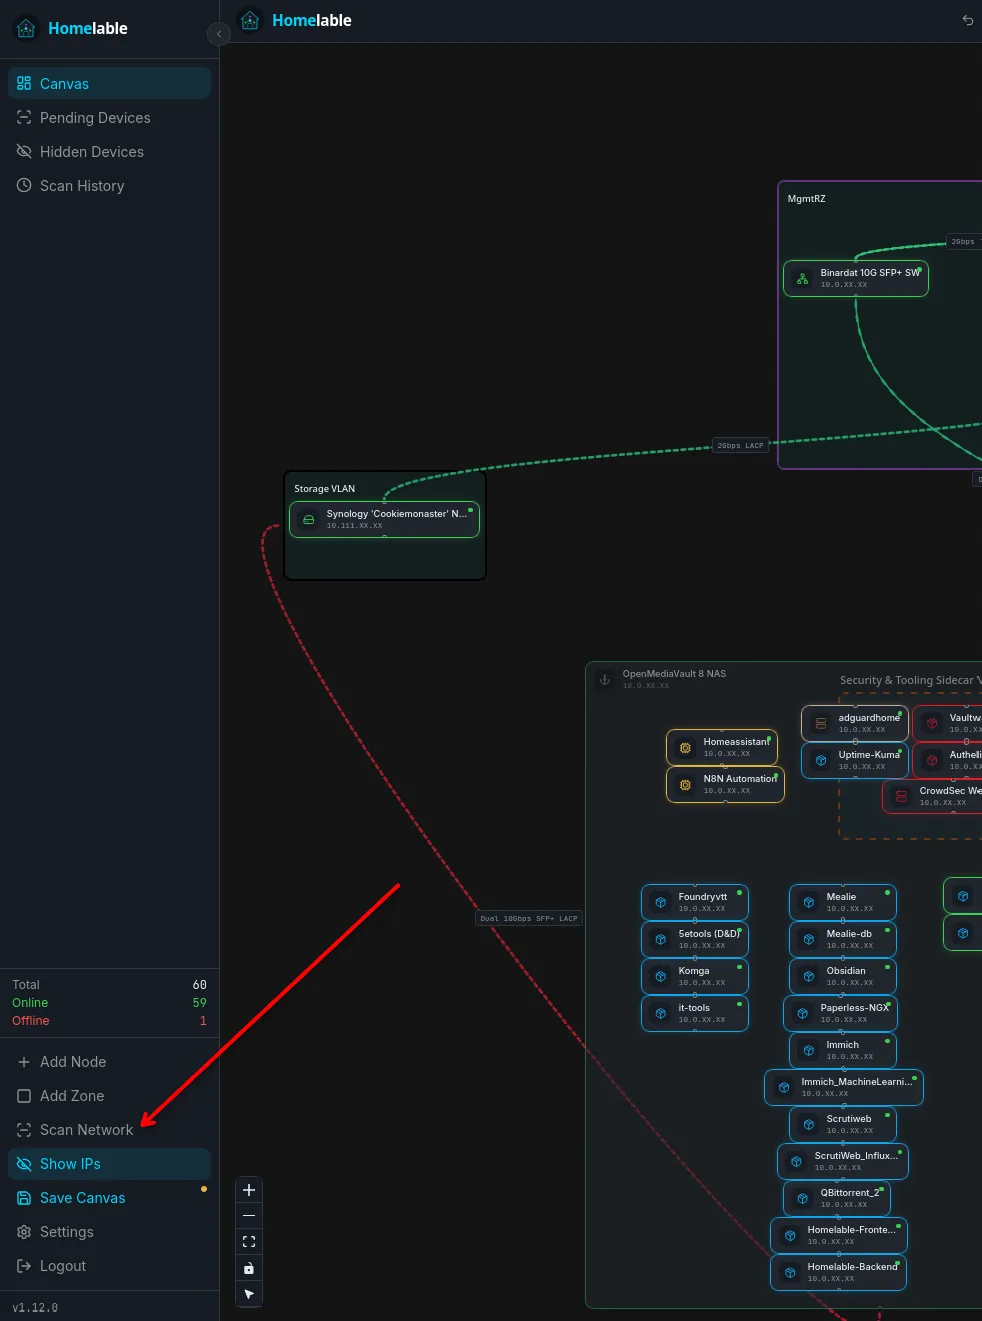Click Add Node button
This screenshot has width=982, height=1321.
tap(109, 1061)
